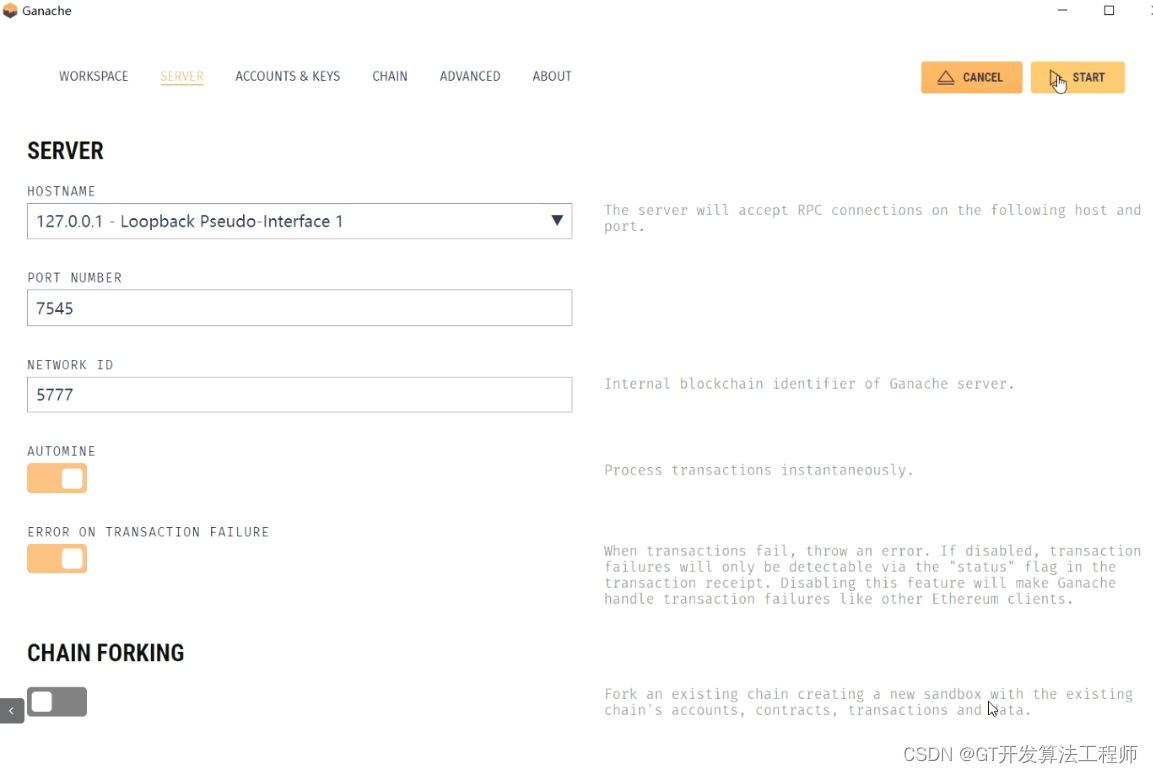The image size is (1153, 773).
Task: Click 'Internal blockchain identifier of Ganache server.' text
Action: (809, 383)
